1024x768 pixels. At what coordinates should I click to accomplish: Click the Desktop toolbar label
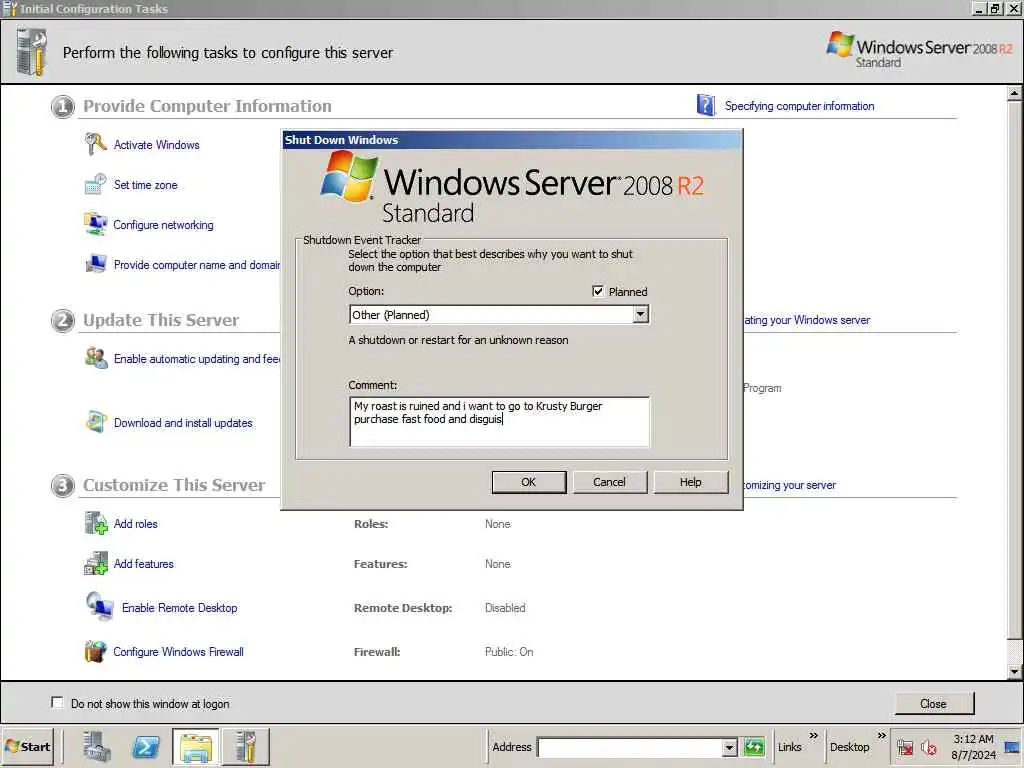849,746
